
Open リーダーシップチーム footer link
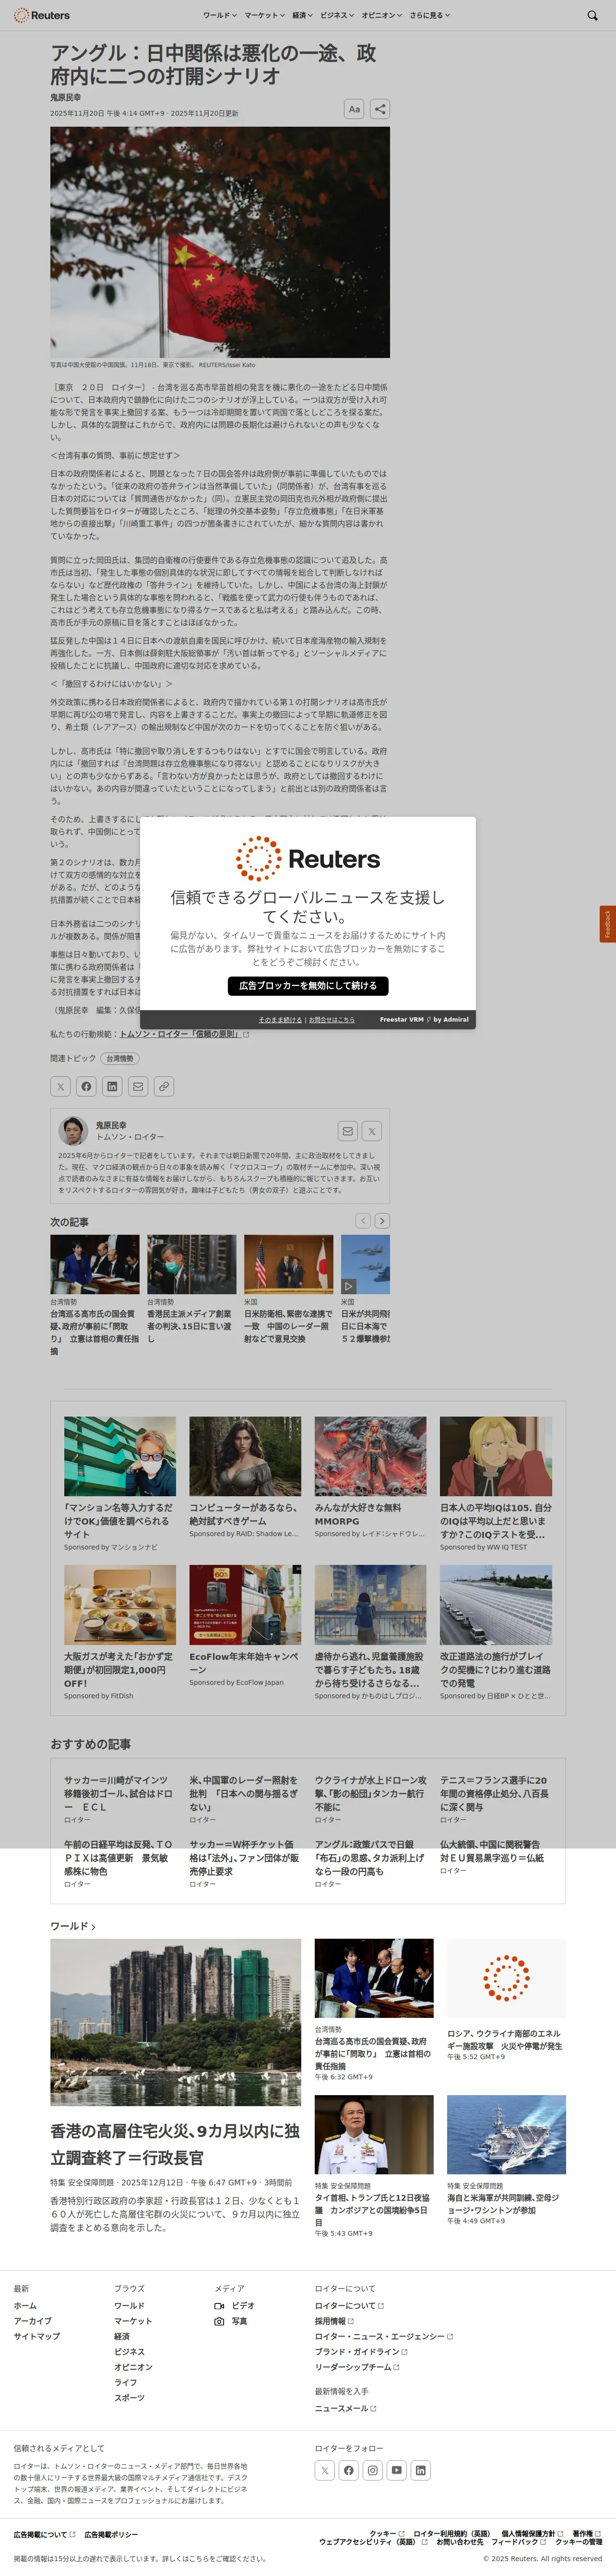coord(356,2367)
